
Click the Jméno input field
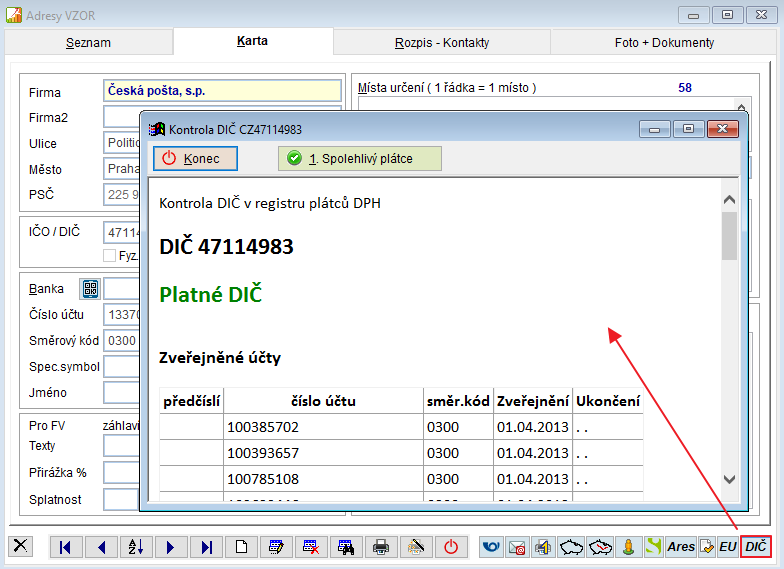pyautogui.click(x=122, y=392)
